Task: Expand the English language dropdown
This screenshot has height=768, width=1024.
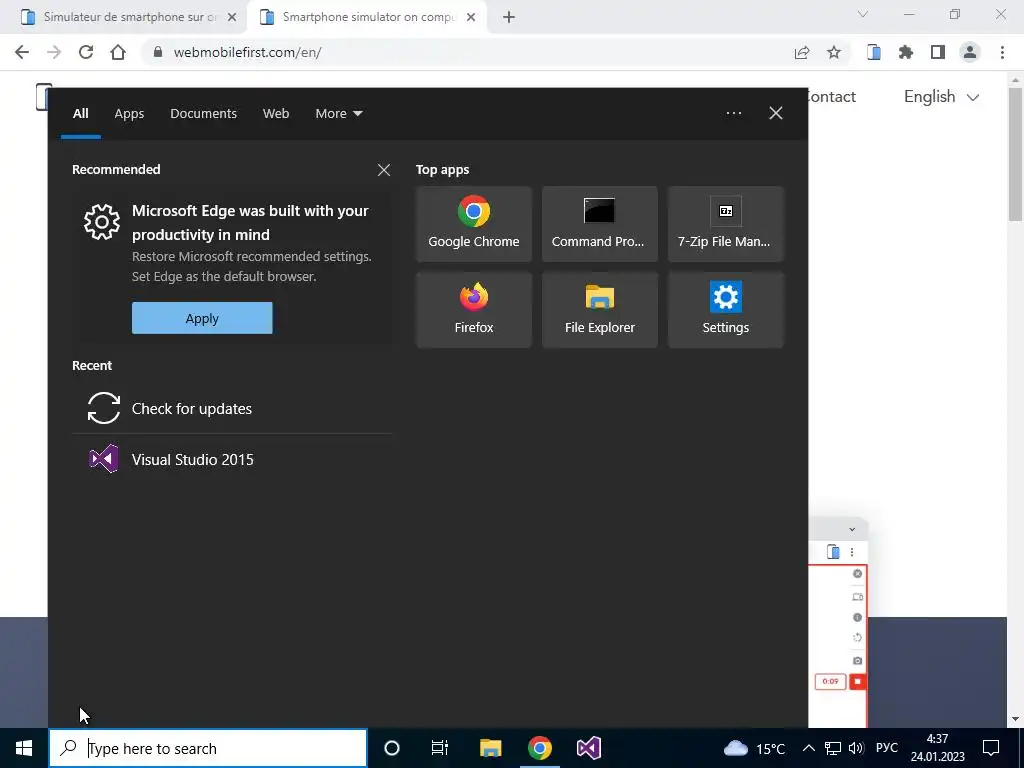Action: pyautogui.click(x=941, y=97)
